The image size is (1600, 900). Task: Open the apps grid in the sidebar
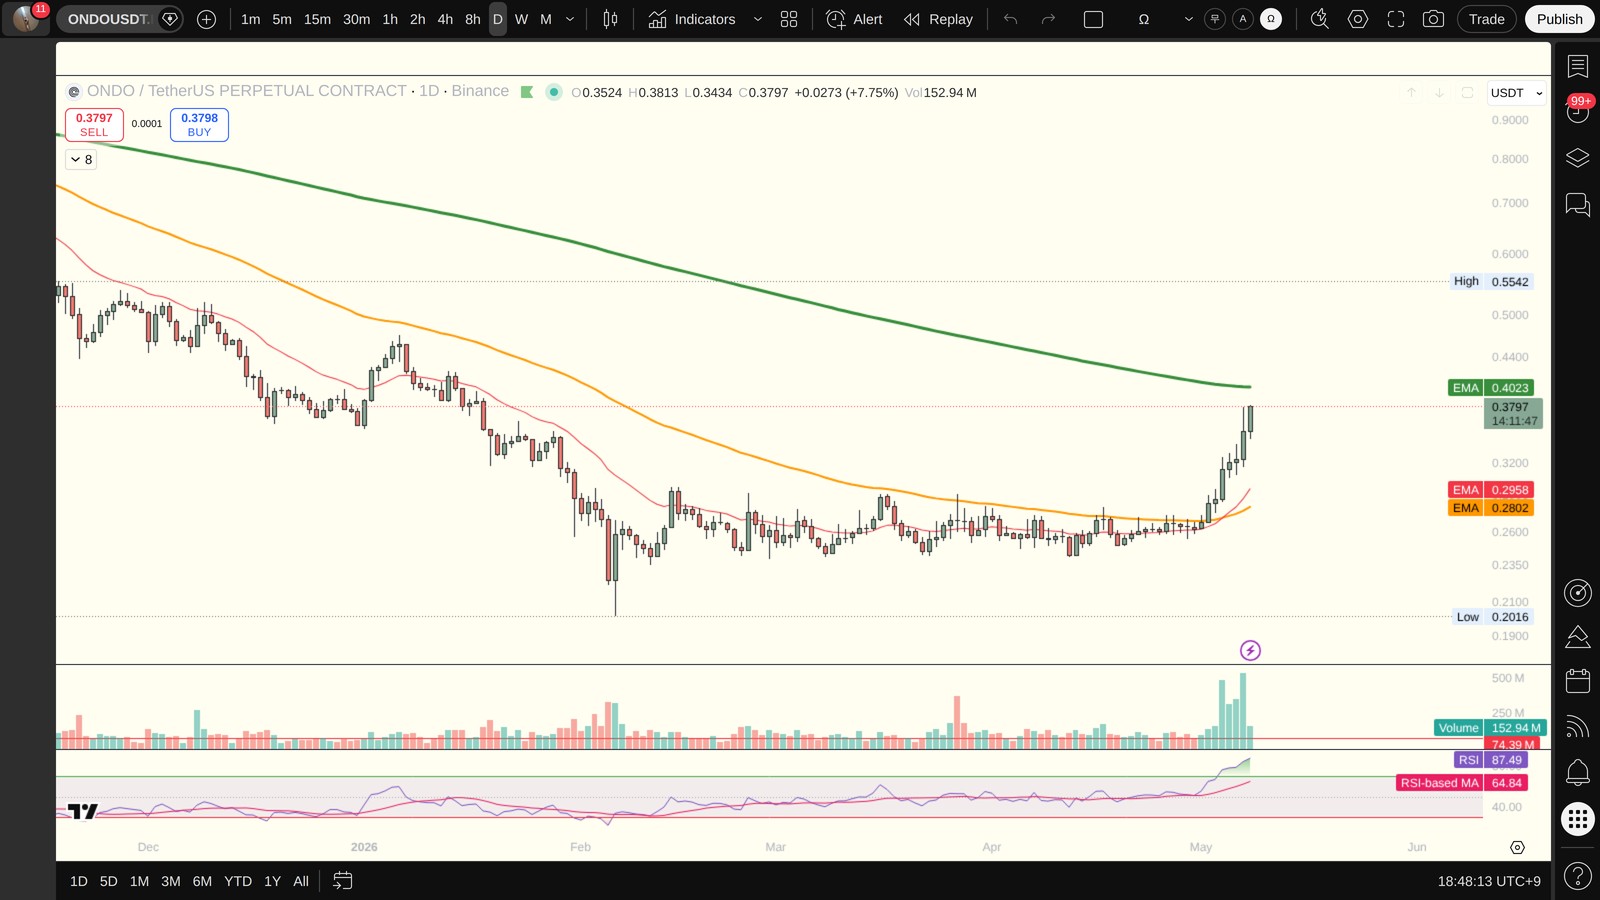point(1578,820)
